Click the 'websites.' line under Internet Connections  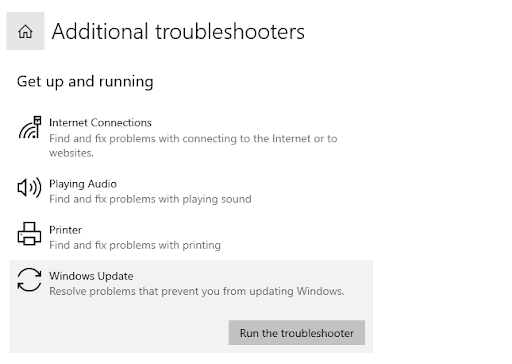click(x=71, y=153)
